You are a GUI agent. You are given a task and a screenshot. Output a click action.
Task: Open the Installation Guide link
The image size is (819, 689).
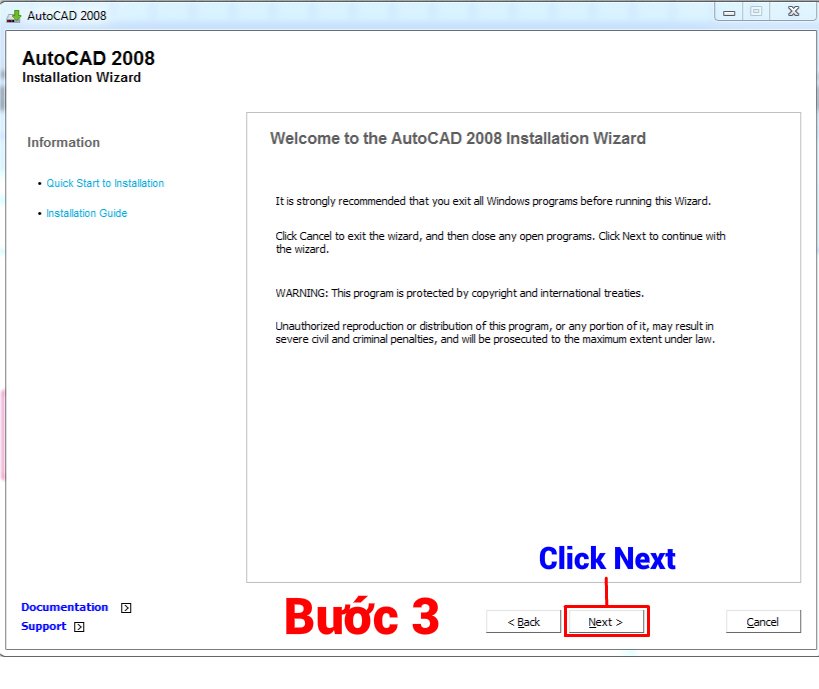pos(87,213)
